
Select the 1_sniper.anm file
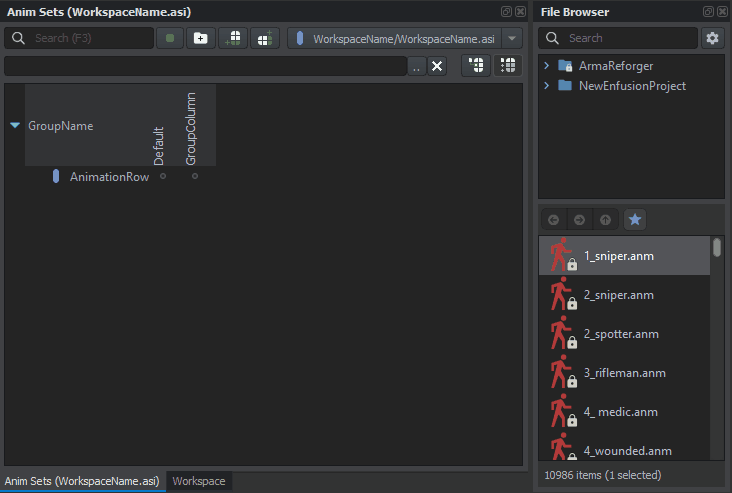pos(625,255)
